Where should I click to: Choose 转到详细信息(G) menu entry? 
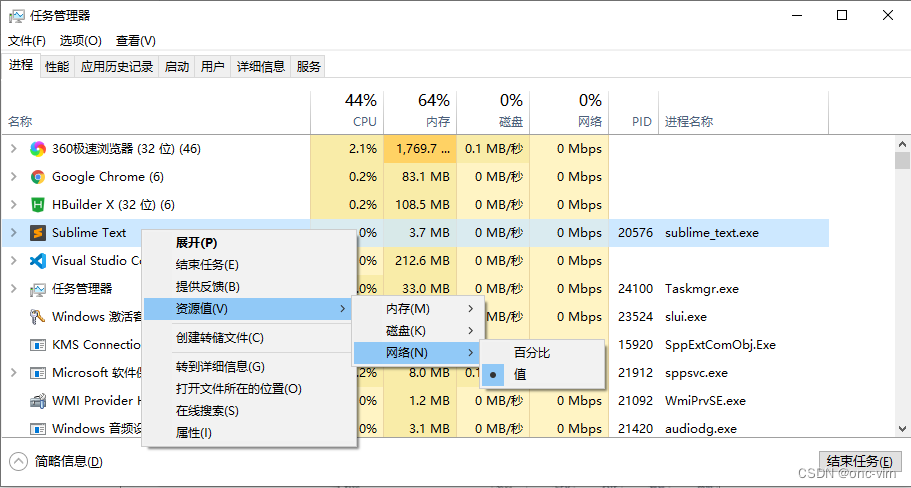pyautogui.click(x=249, y=367)
